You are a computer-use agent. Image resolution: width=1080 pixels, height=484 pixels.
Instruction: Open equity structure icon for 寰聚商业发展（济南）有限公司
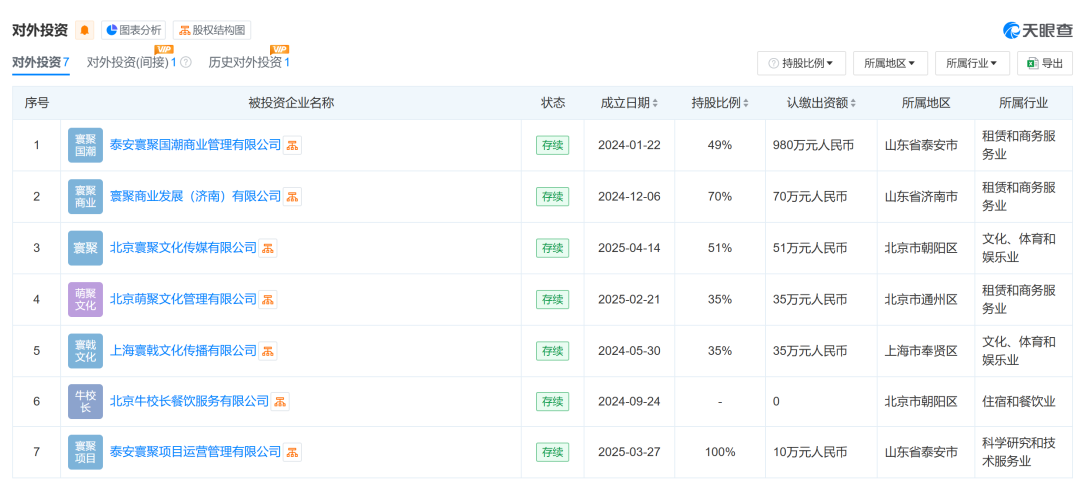click(293, 196)
